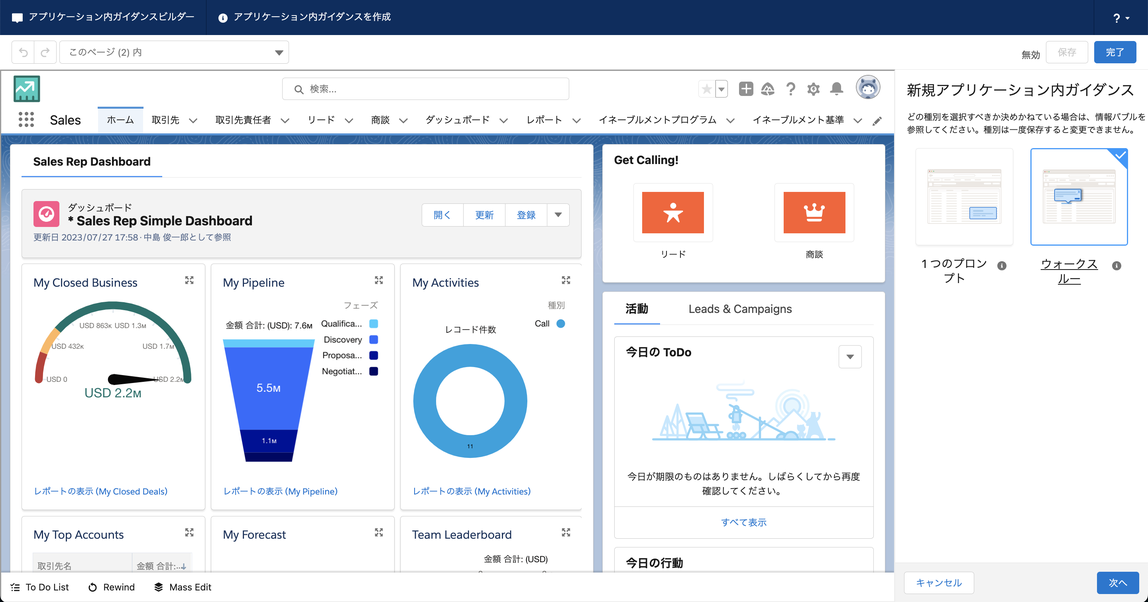Open dashboard actions dropdown next to 登録
The width and height of the screenshot is (1148, 602).
(558, 215)
